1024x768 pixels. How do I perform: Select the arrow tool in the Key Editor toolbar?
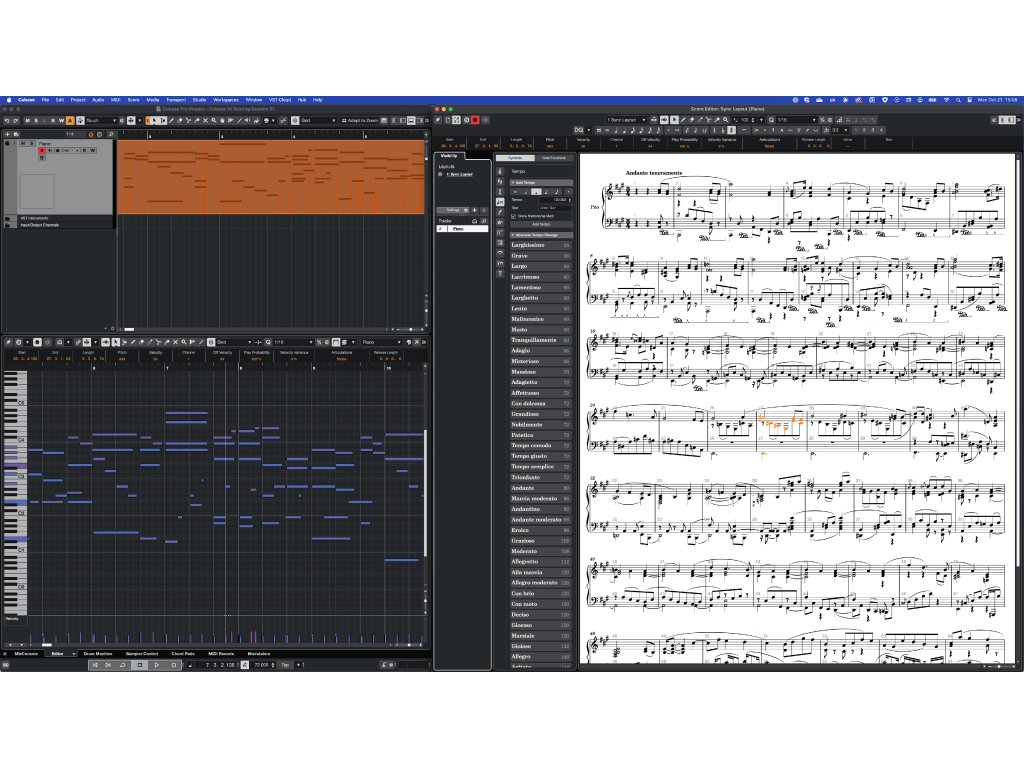tap(116, 342)
